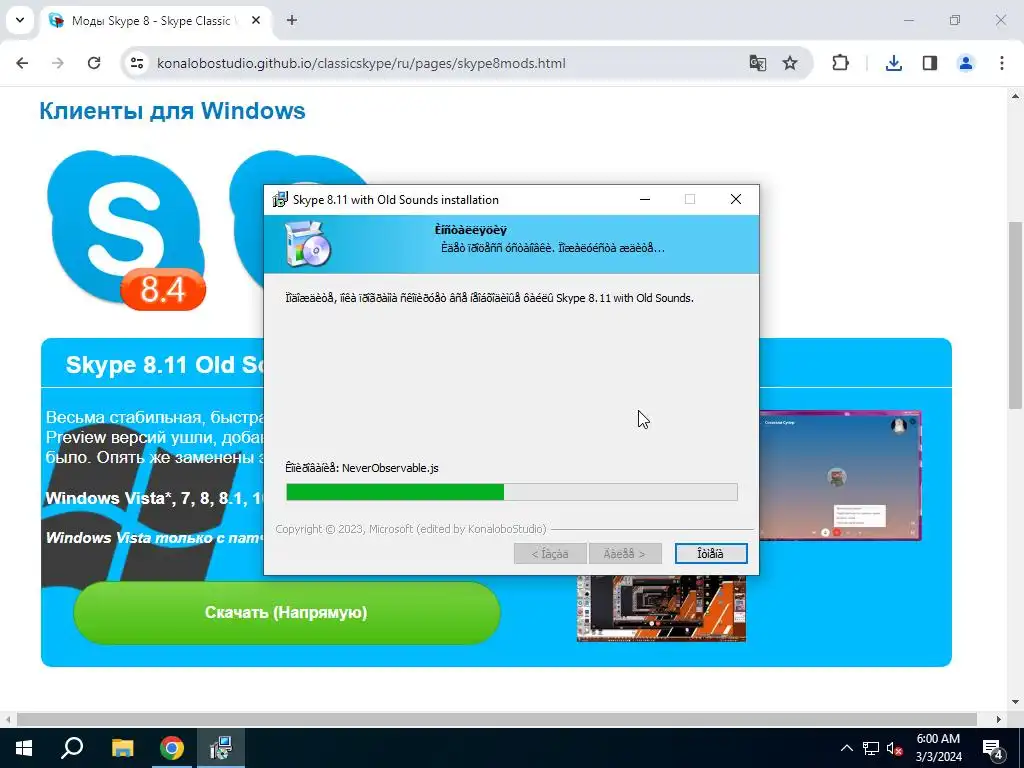Click the browser forward arrow
Screen dimensions: 1024x768
(58, 63)
